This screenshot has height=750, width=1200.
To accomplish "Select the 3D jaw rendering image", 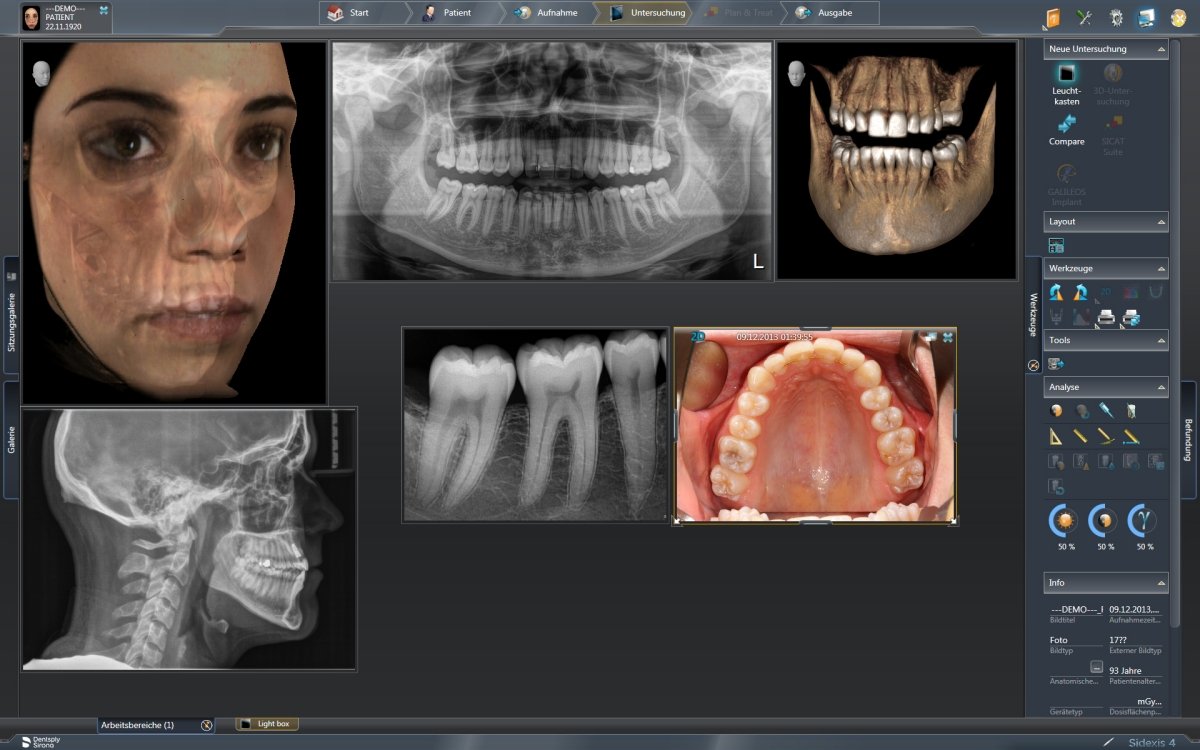I will [x=896, y=160].
